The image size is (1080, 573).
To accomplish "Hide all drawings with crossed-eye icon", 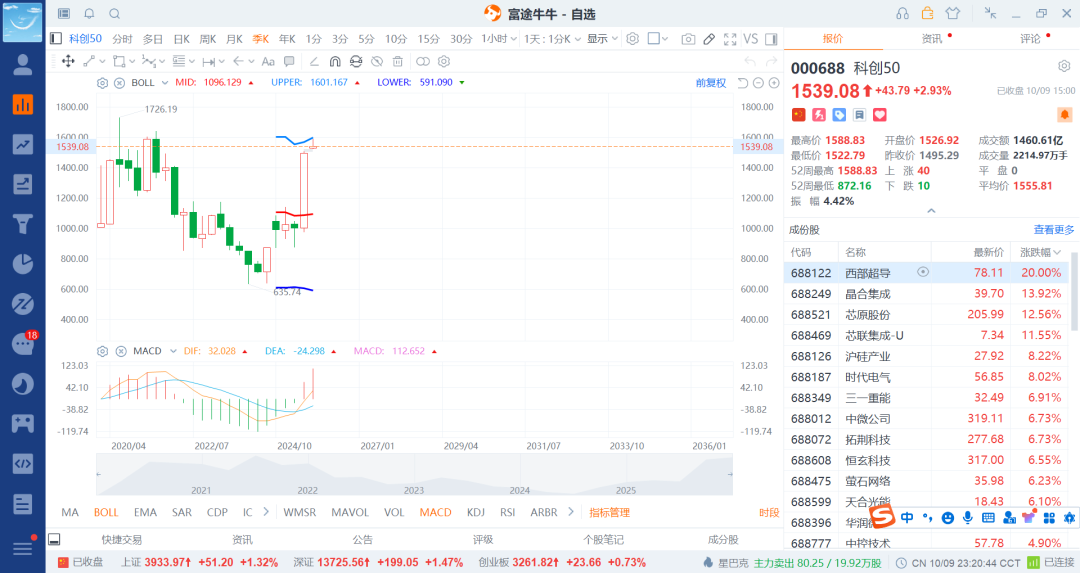I will (377, 61).
